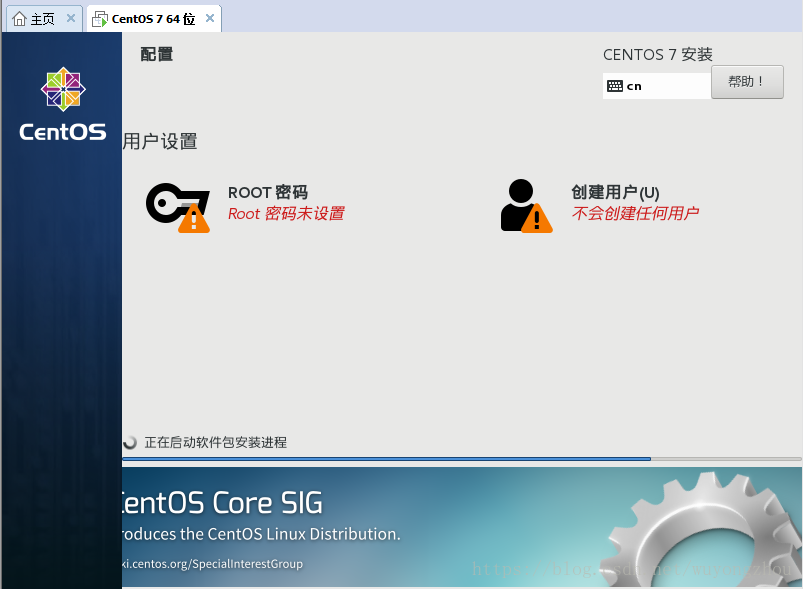The height and width of the screenshot is (589, 803).
Task: Click the home icon on 主页 tab
Action: click(19, 19)
